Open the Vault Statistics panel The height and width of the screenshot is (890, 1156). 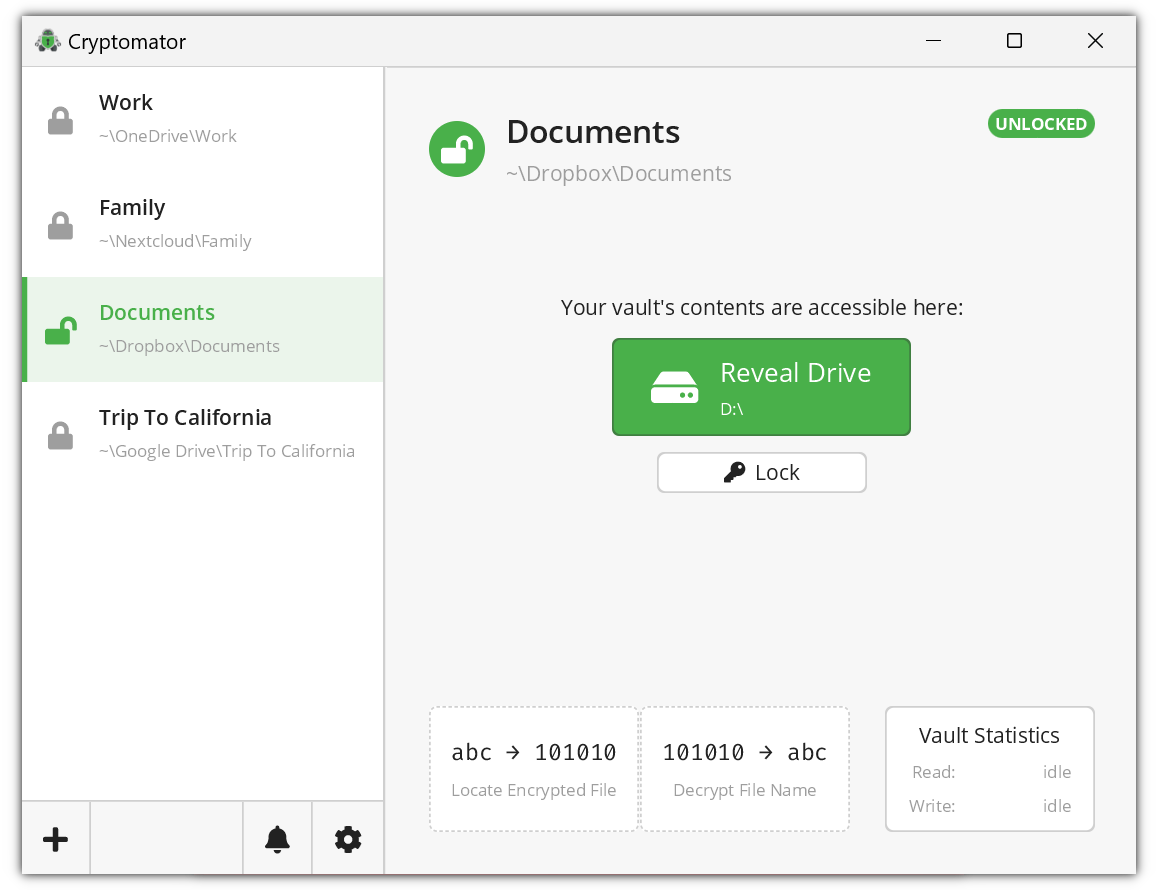(989, 769)
